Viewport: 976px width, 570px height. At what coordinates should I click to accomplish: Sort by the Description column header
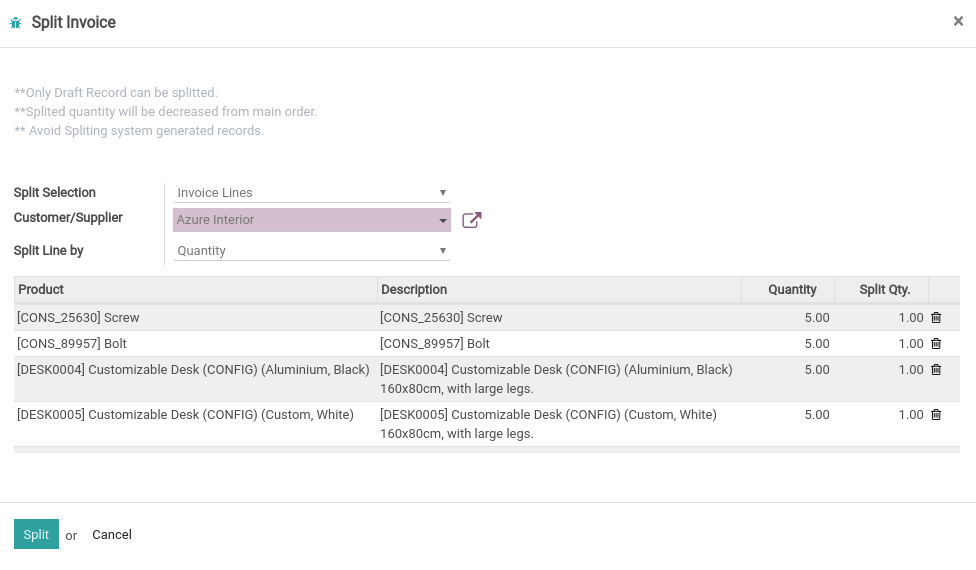pos(559,289)
